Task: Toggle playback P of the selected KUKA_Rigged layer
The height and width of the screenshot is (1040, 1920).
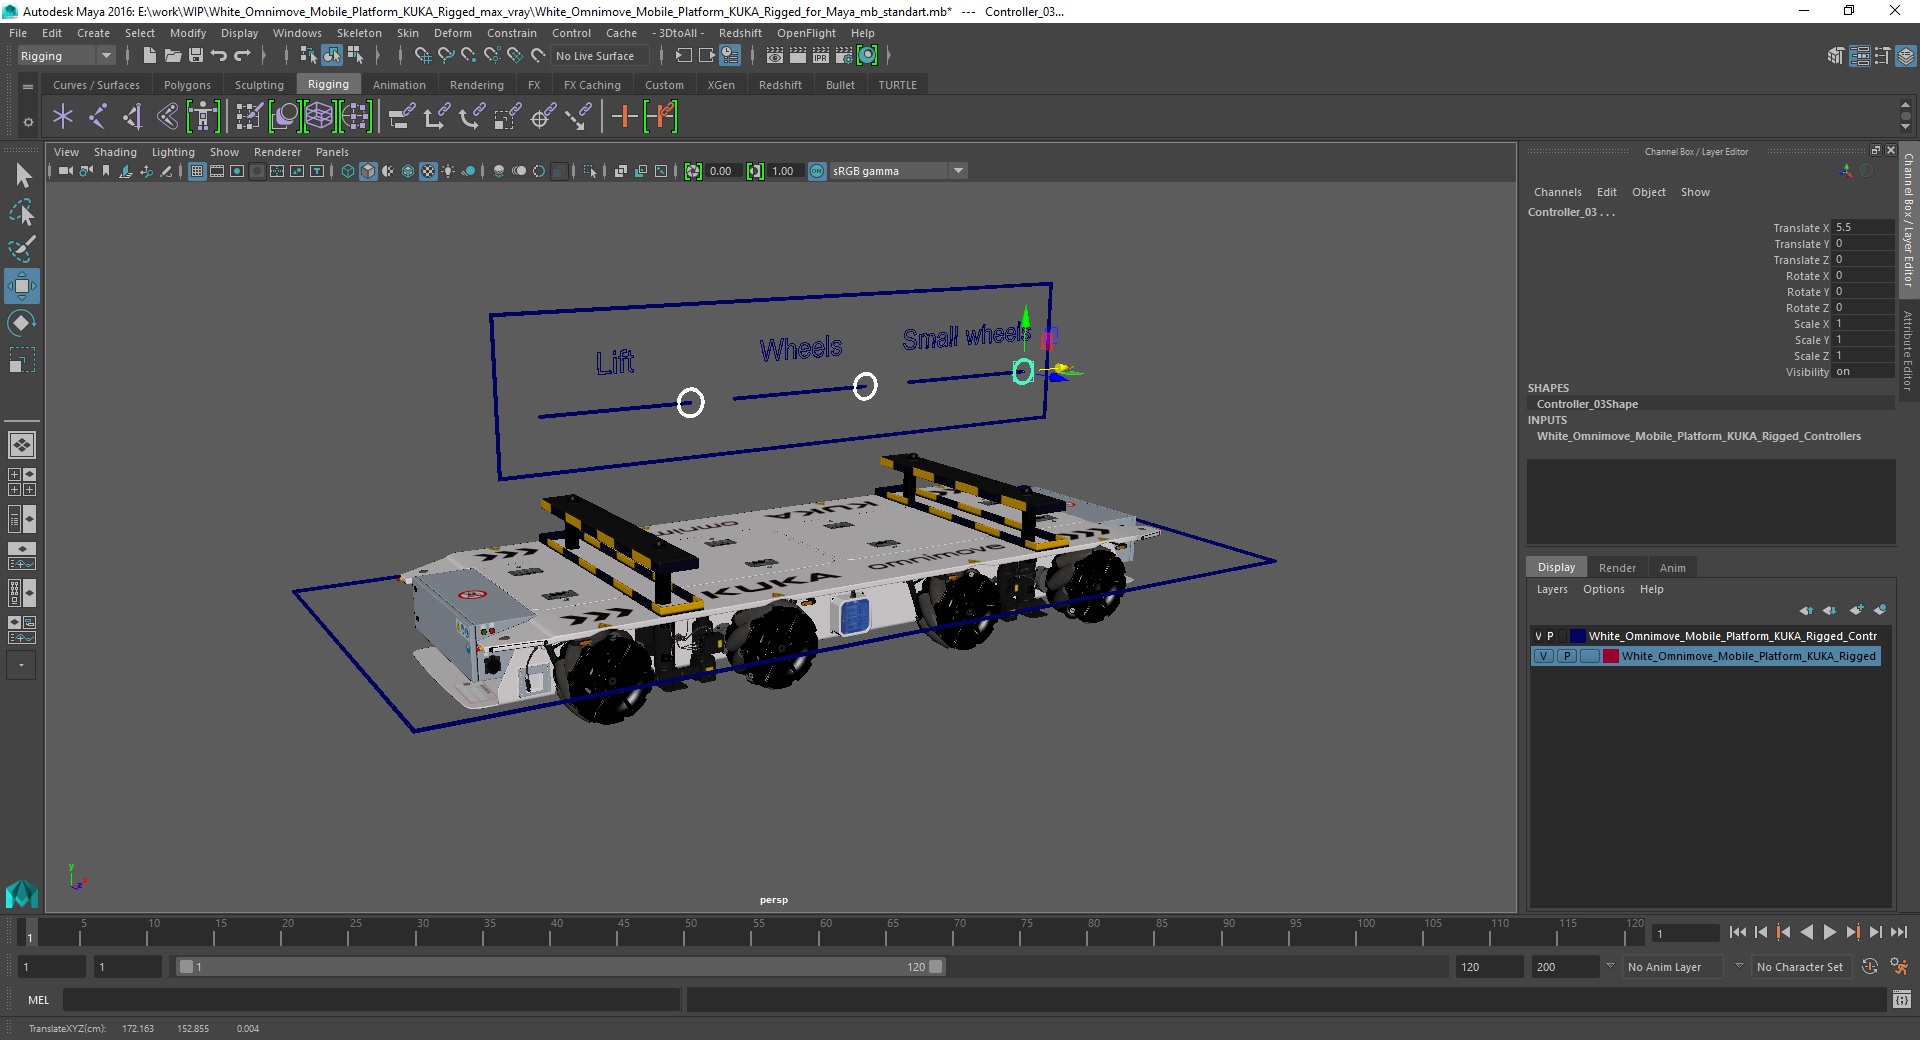Action: pyautogui.click(x=1567, y=656)
